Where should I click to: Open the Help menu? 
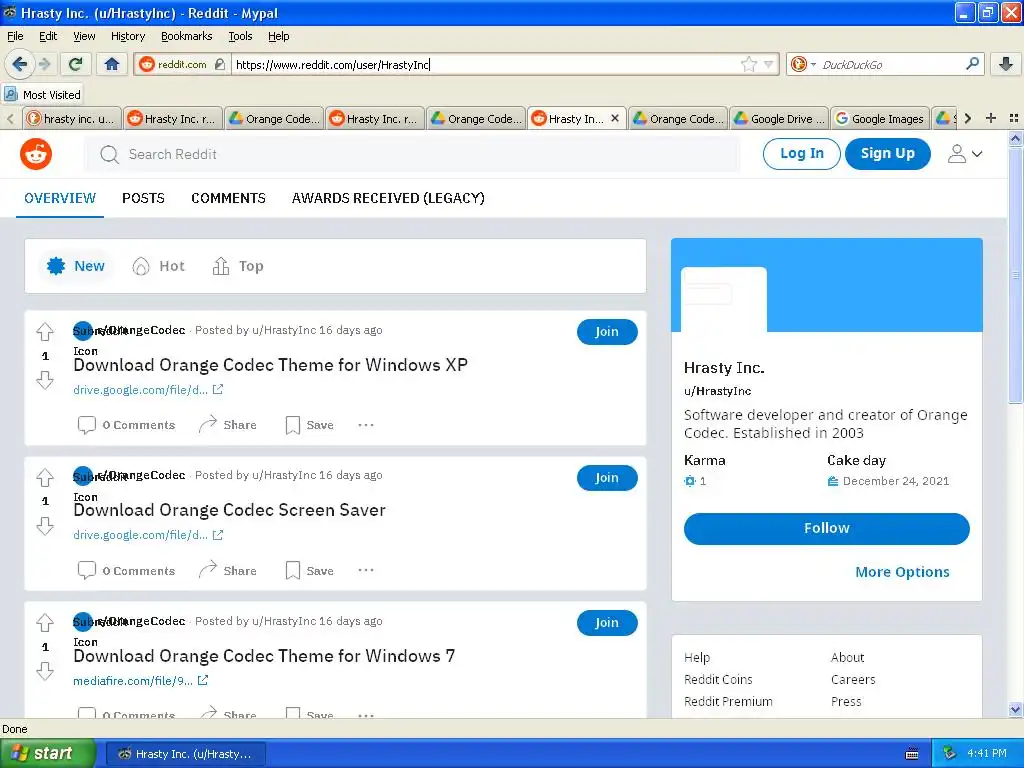(x=278, y=36)
